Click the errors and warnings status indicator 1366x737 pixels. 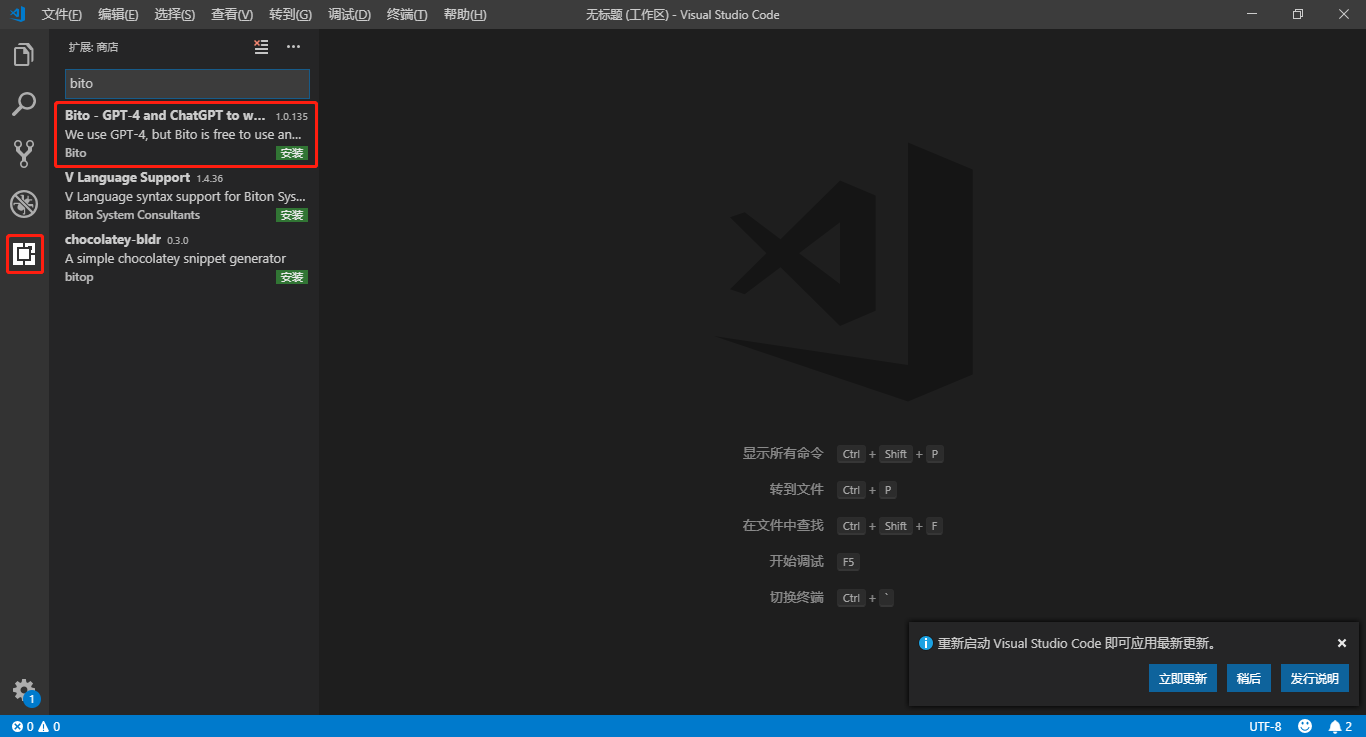(x=36, y=727)
